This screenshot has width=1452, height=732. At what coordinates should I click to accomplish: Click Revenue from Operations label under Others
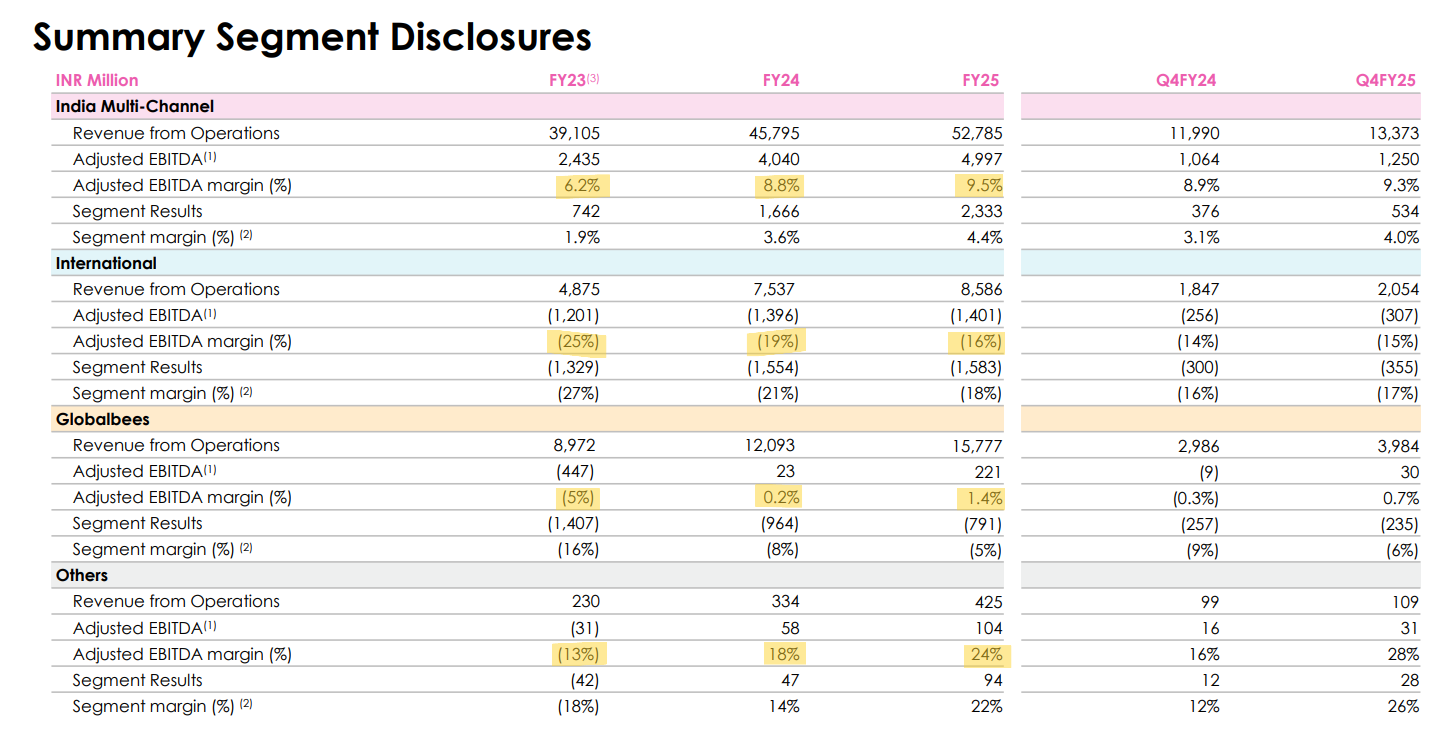(x=176, y=601)
